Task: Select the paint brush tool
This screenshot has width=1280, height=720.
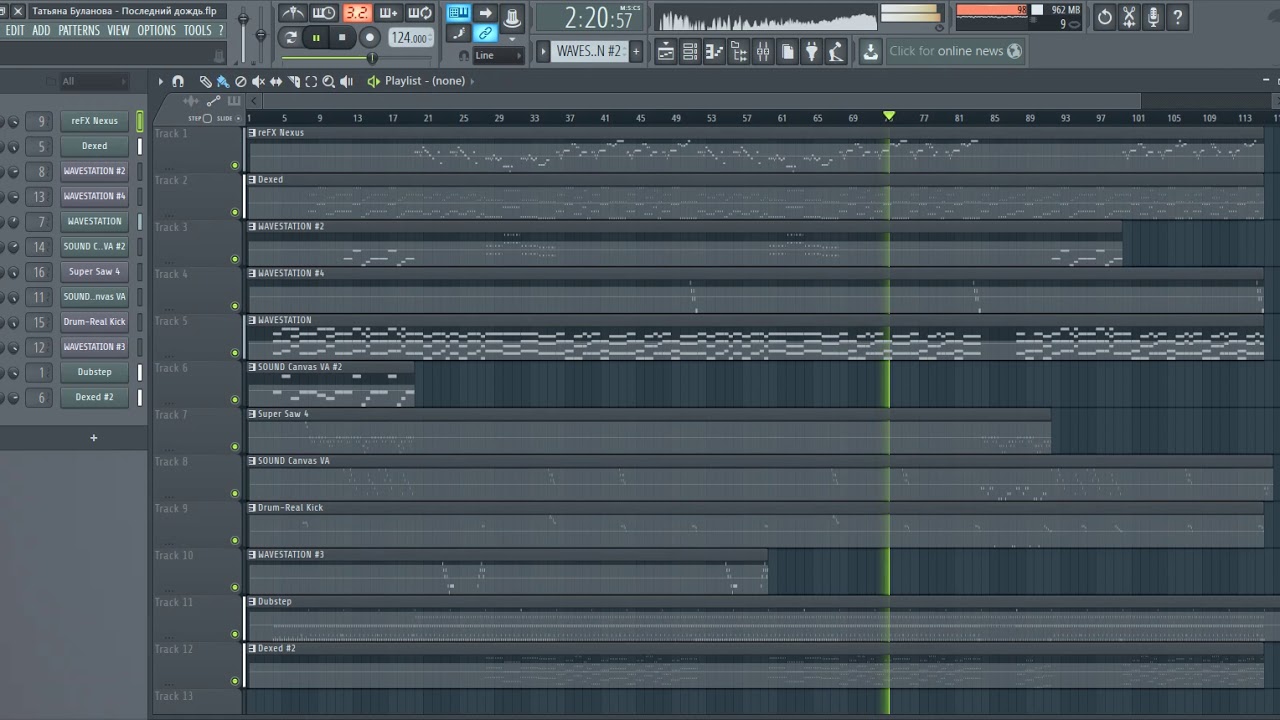Action: point(222,81)
